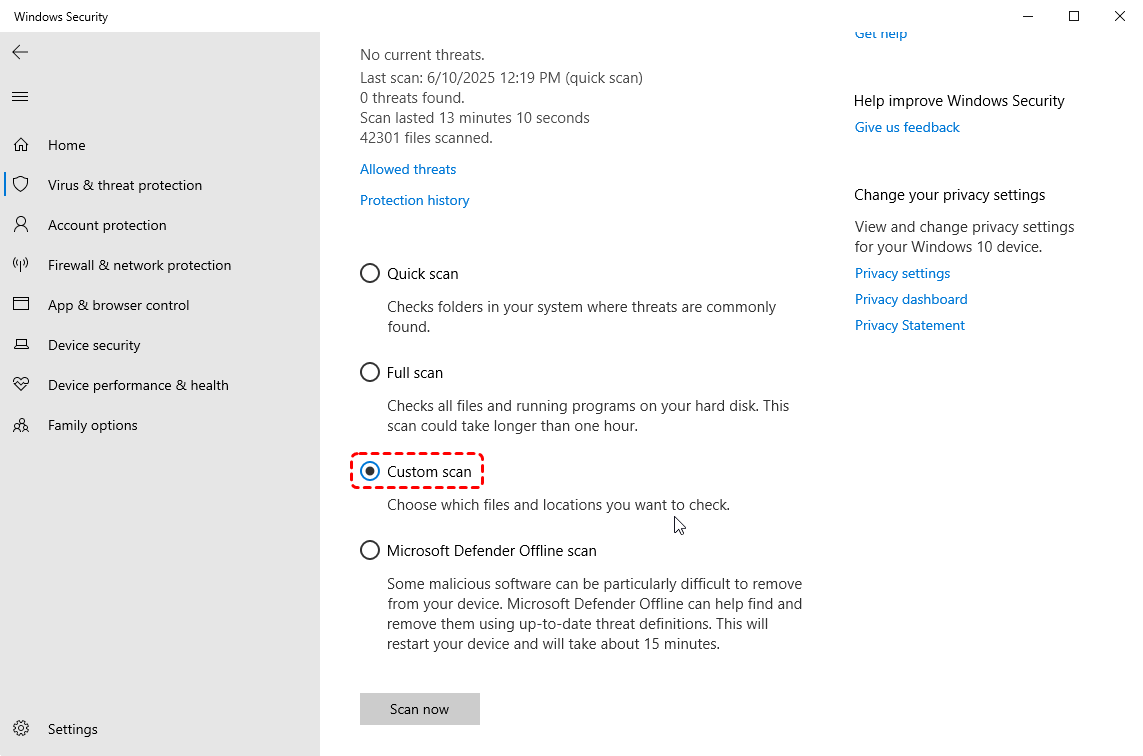Select Microsoft Defender Offline scan option
This screenshot has height=756, width=1143.
click(x=370, y=550)
